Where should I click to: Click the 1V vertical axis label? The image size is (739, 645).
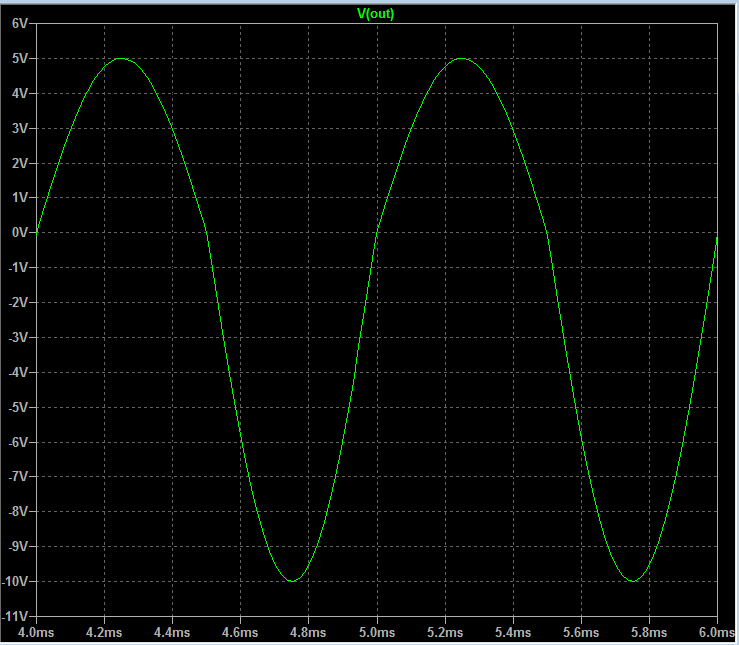pos(20,197)
